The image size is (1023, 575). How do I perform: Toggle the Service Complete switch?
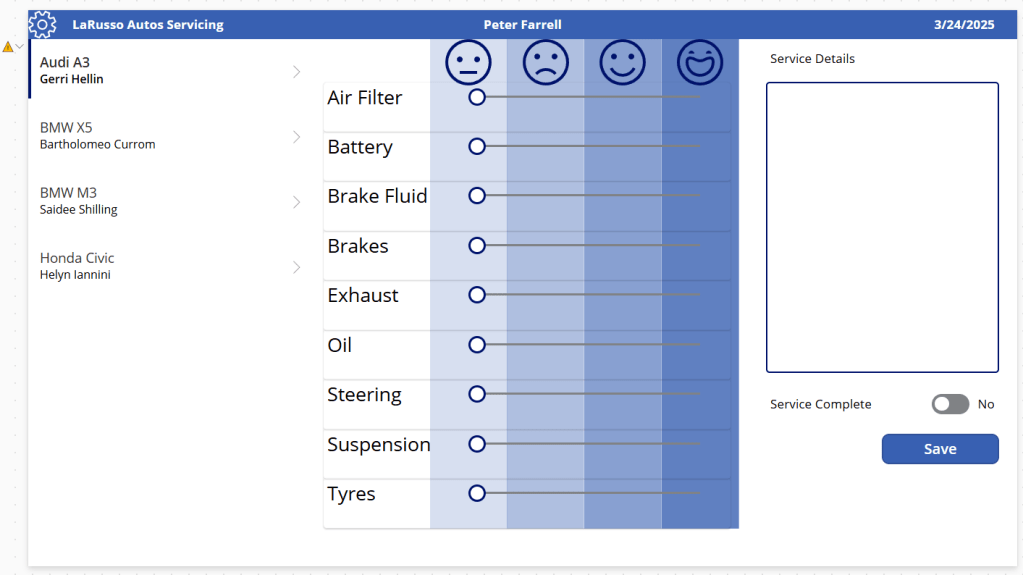click(x=950, y=404)
